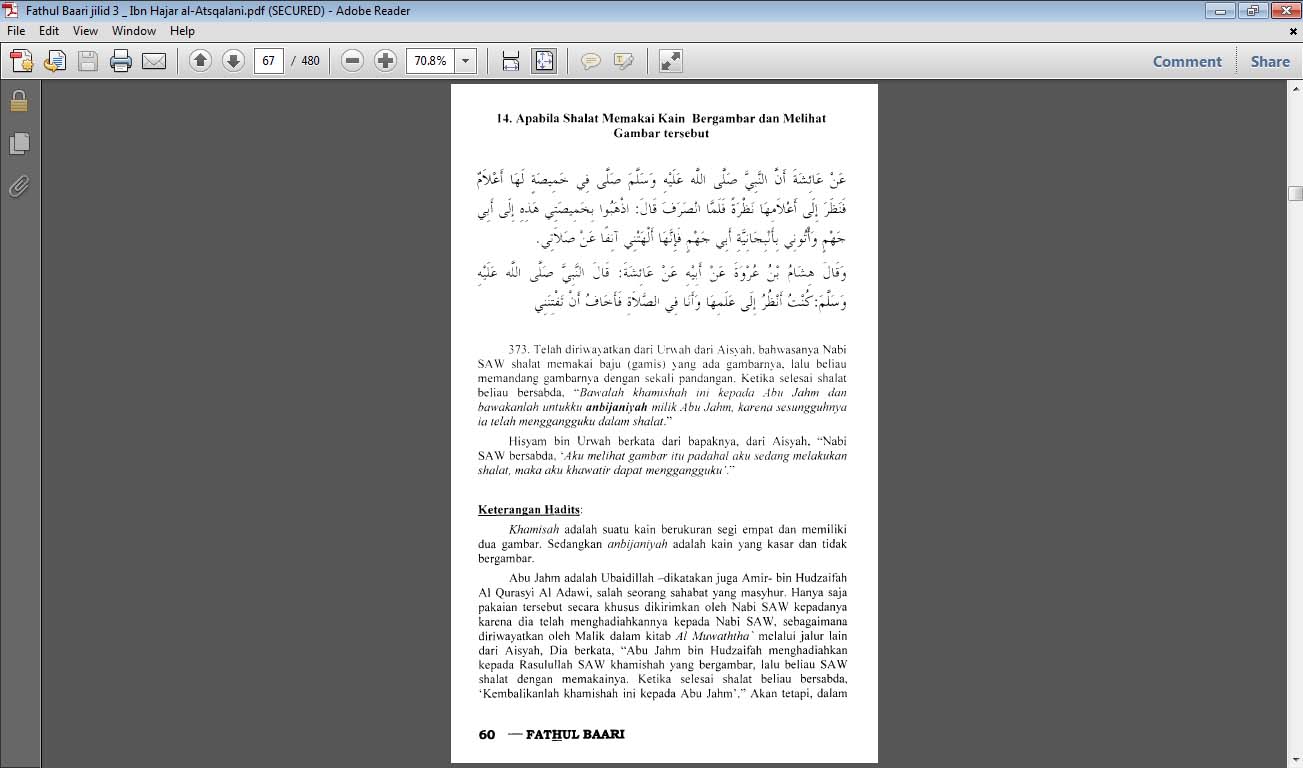Screen dimensions: 1303x768
Task: Click the email envelope icon
Action: point(154,61)
